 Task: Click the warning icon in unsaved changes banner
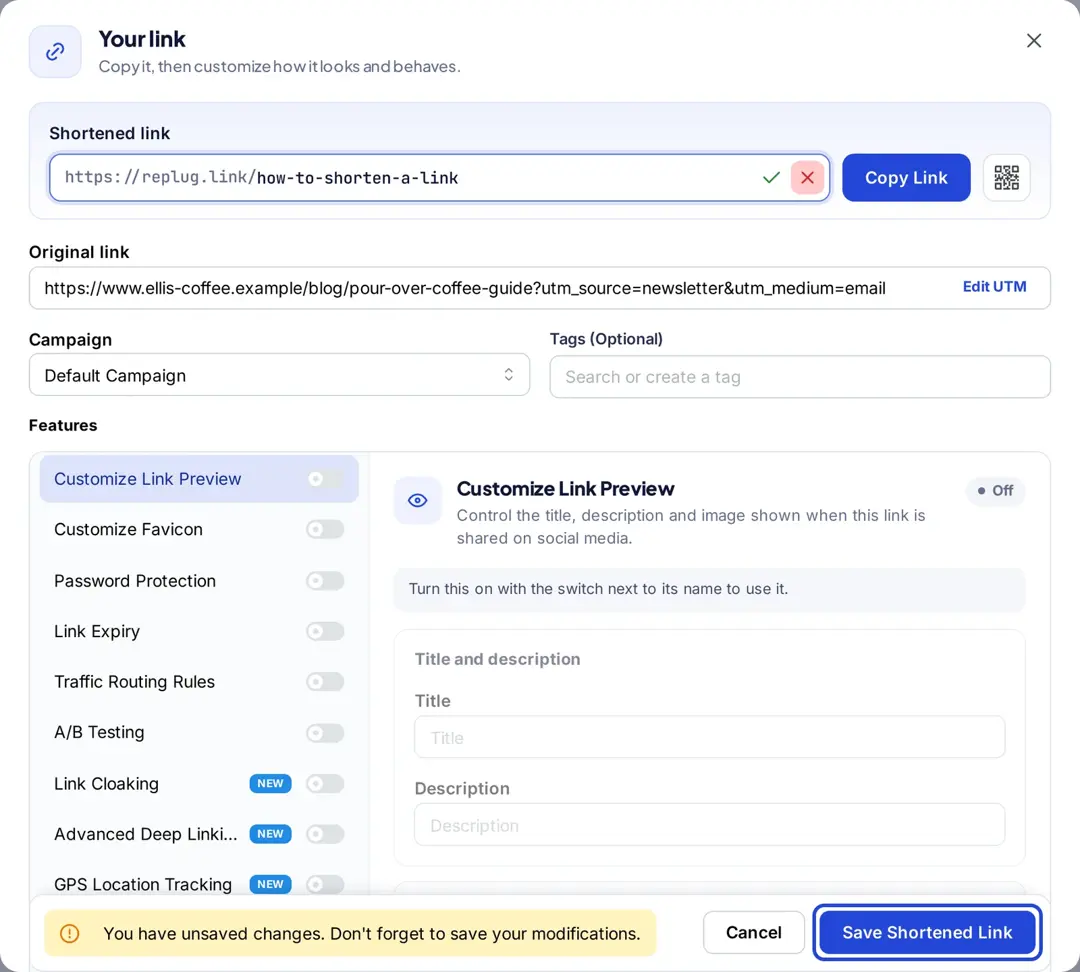click(70, 933)
